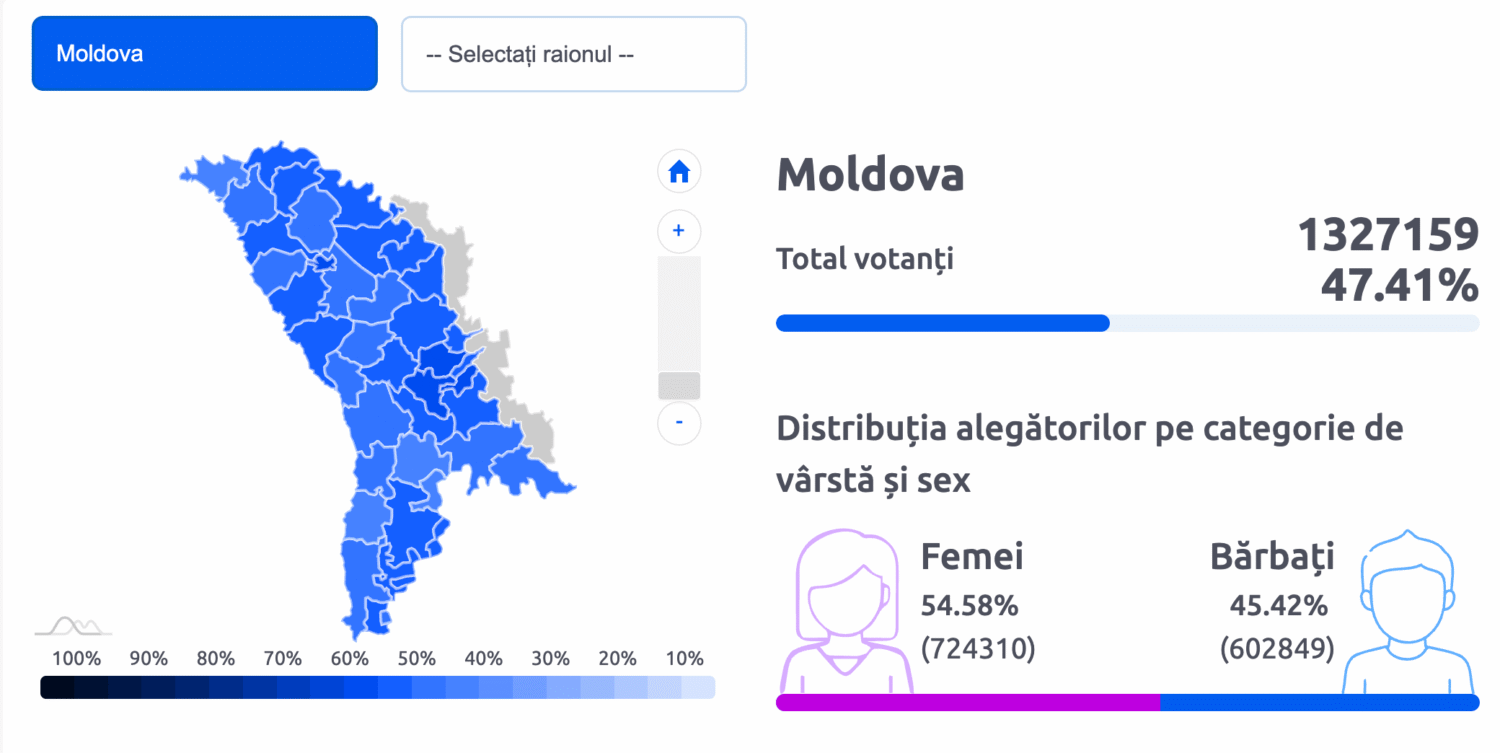Click the 100% darkest legend swatch
Screen dimensions: 1500x753
(x=57, y=688)
